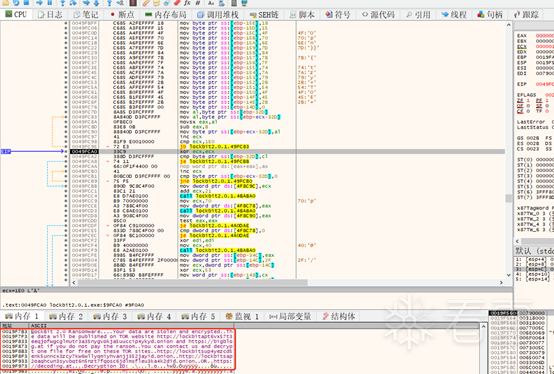554x374 pixels.
Task: Switch to the 内存布局 tab
Action: [166, 14]
